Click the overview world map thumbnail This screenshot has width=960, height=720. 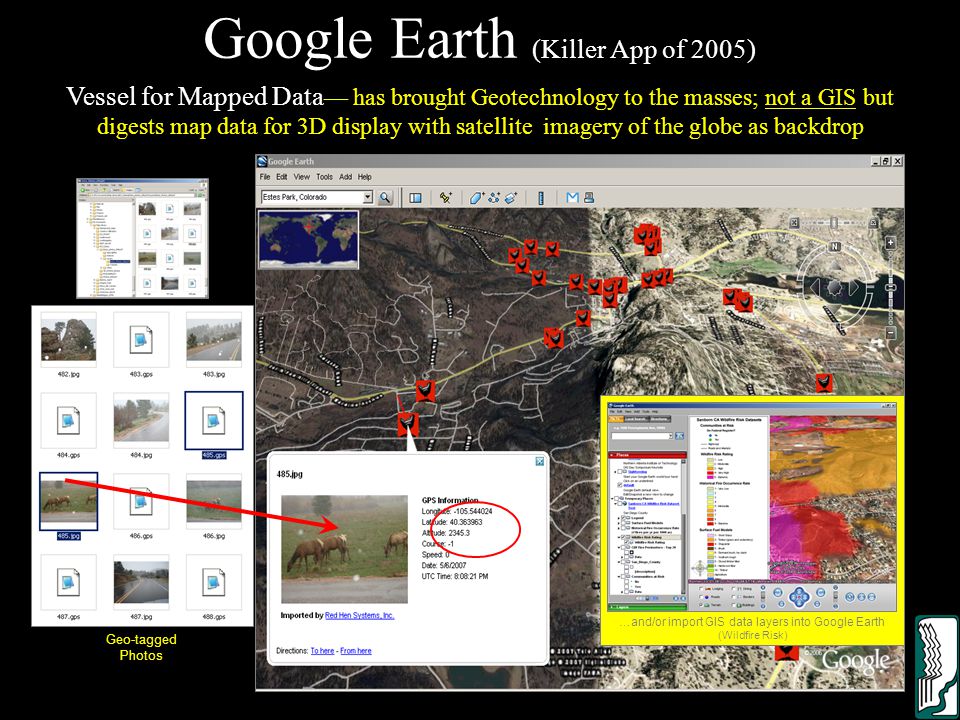coord(309,239)
